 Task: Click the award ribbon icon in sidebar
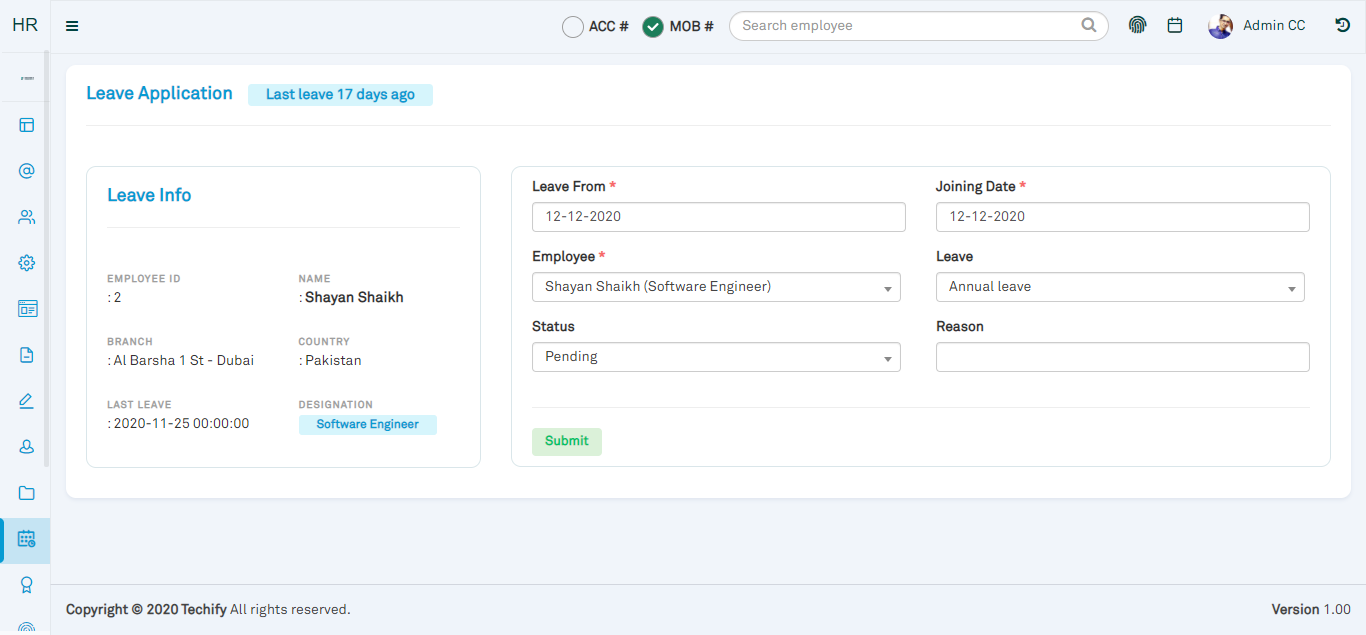[x=27, y=585]
